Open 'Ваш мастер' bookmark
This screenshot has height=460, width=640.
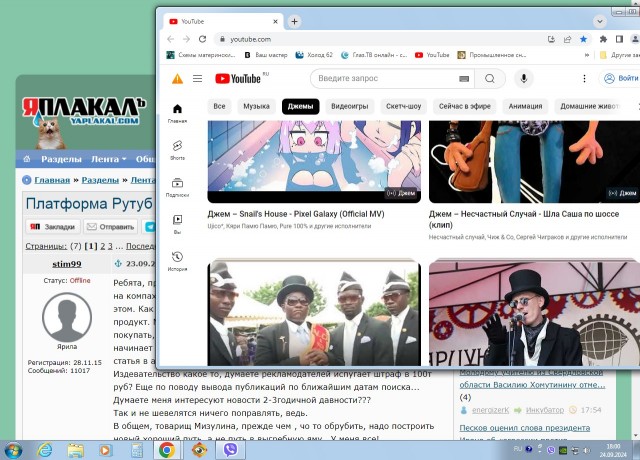click(266, 55)
